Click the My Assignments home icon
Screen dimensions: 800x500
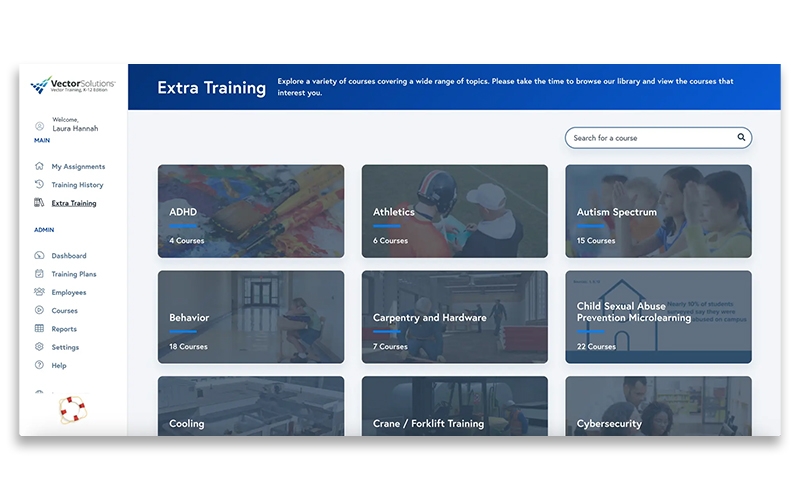[x=39, y=166]
